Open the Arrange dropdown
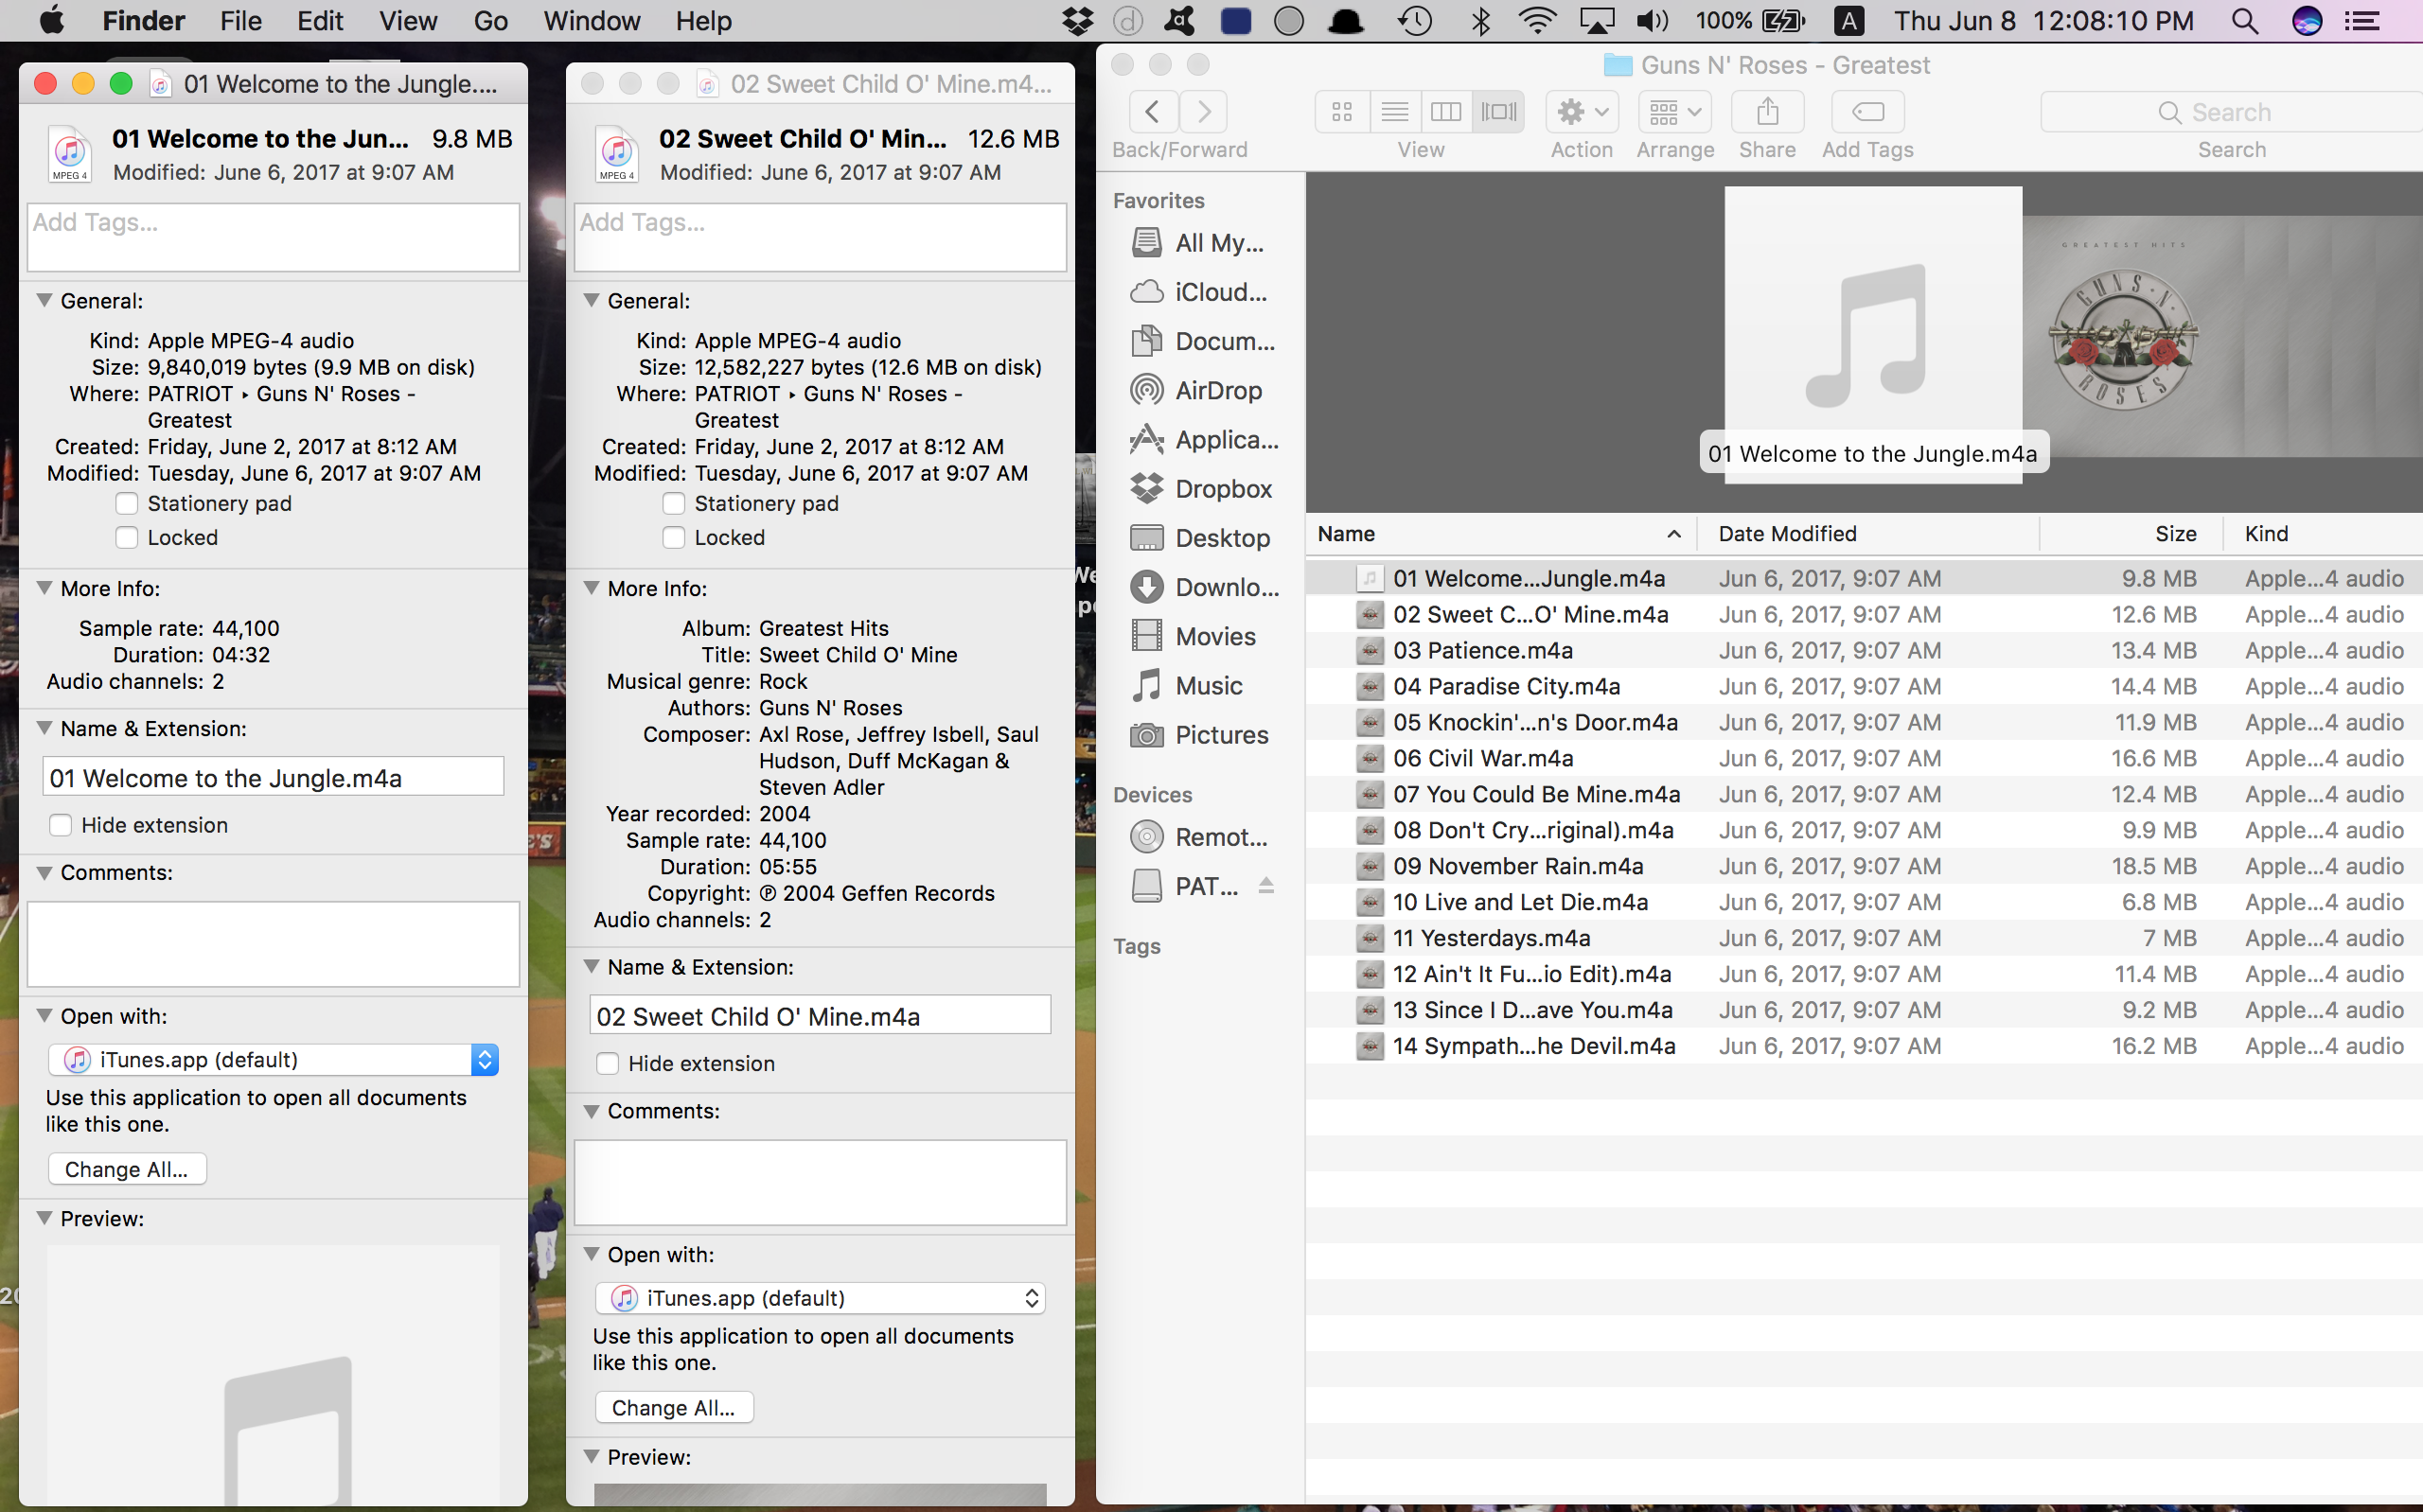The width and height of the screenshot is (2423, 1512). pyautogui.click(x=1675, y=112)
